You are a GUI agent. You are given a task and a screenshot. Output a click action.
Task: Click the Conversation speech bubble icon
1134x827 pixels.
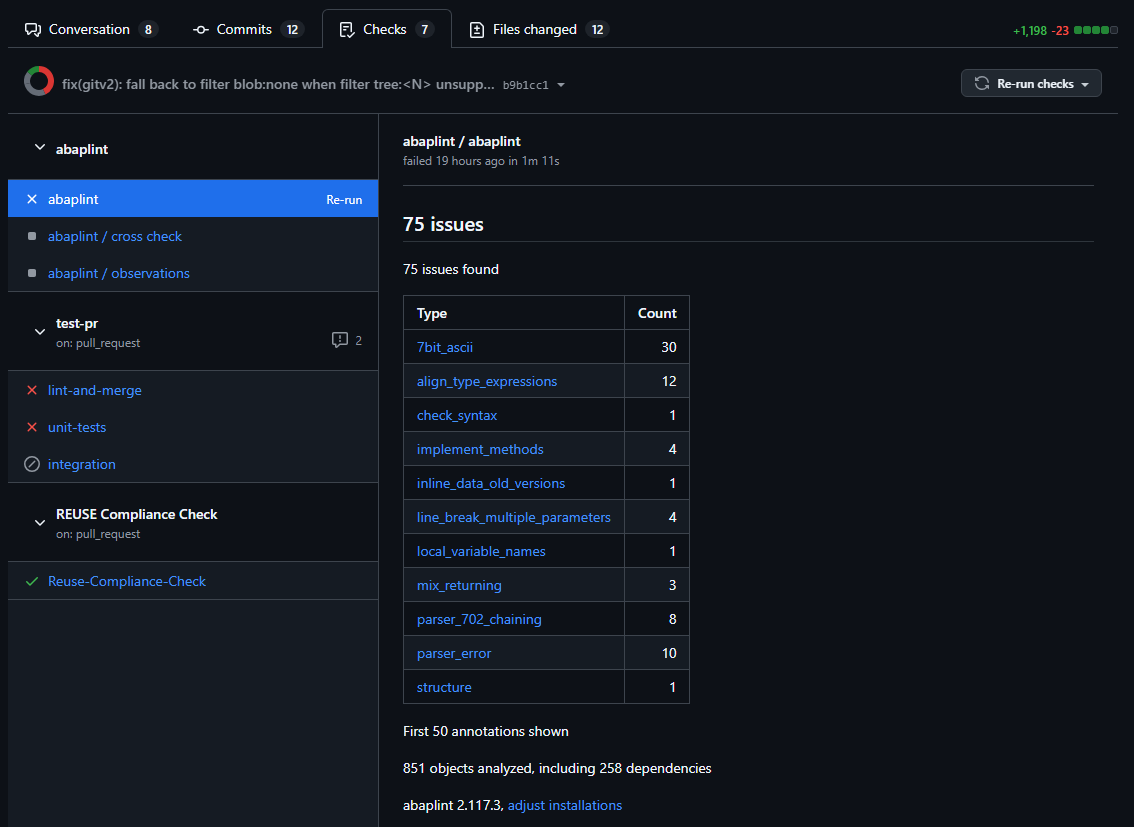click(x=33, y=30)
